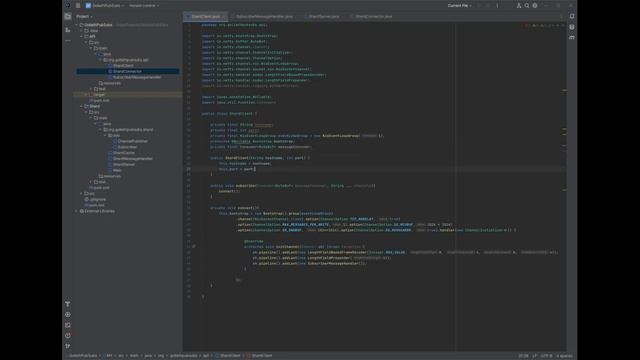
Task: Select Main class in project tree
Action: (117, 170)
